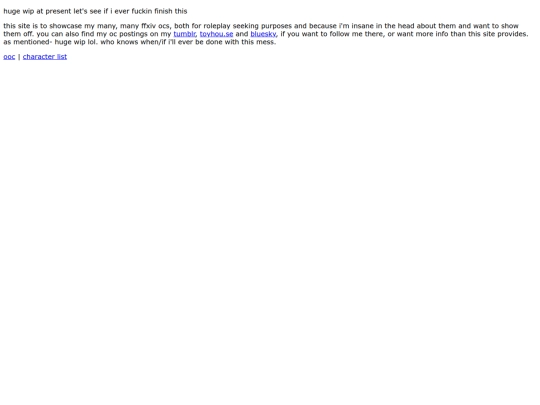Click the word 'roleplay' in the intro text
Image resolution: width=540 pixels, height=405 pixels.
pos(217,26)
